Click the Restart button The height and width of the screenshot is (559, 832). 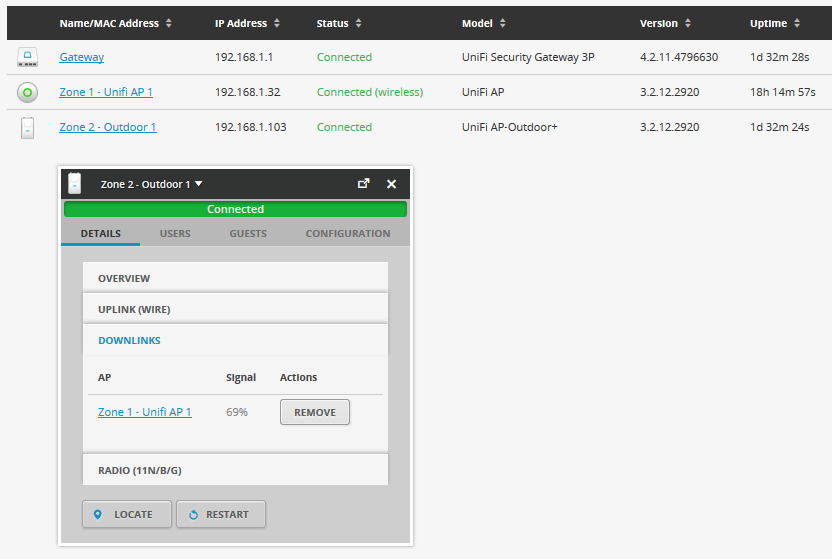(x=220, y=514)
